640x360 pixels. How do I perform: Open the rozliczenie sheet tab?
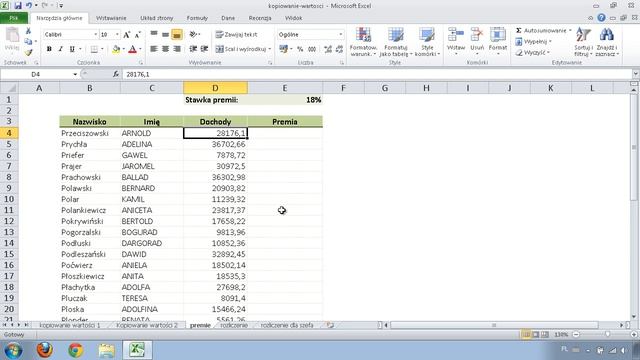point(234,325)
